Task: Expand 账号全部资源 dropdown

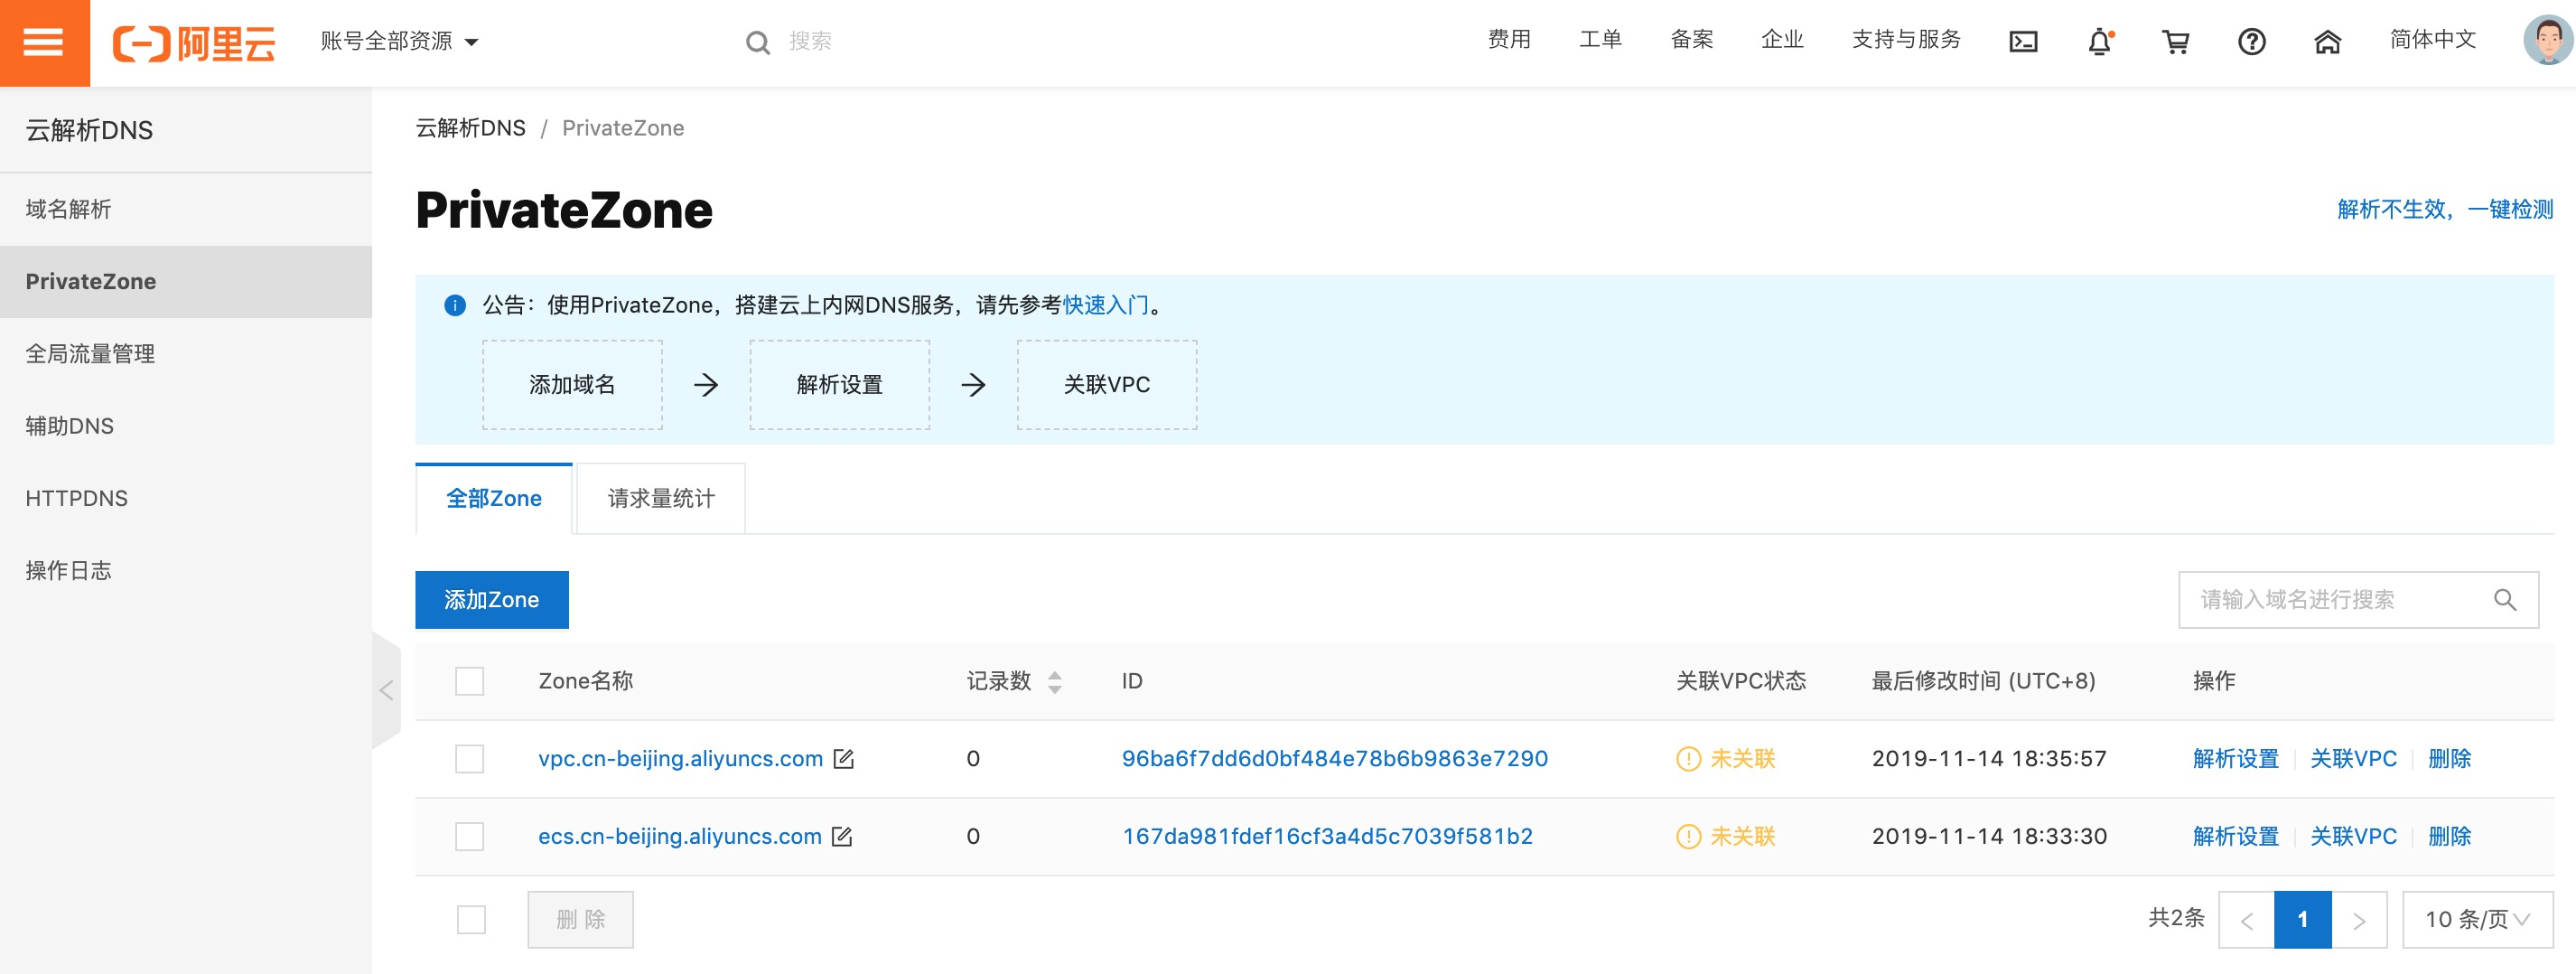Action: click(399, 42)
